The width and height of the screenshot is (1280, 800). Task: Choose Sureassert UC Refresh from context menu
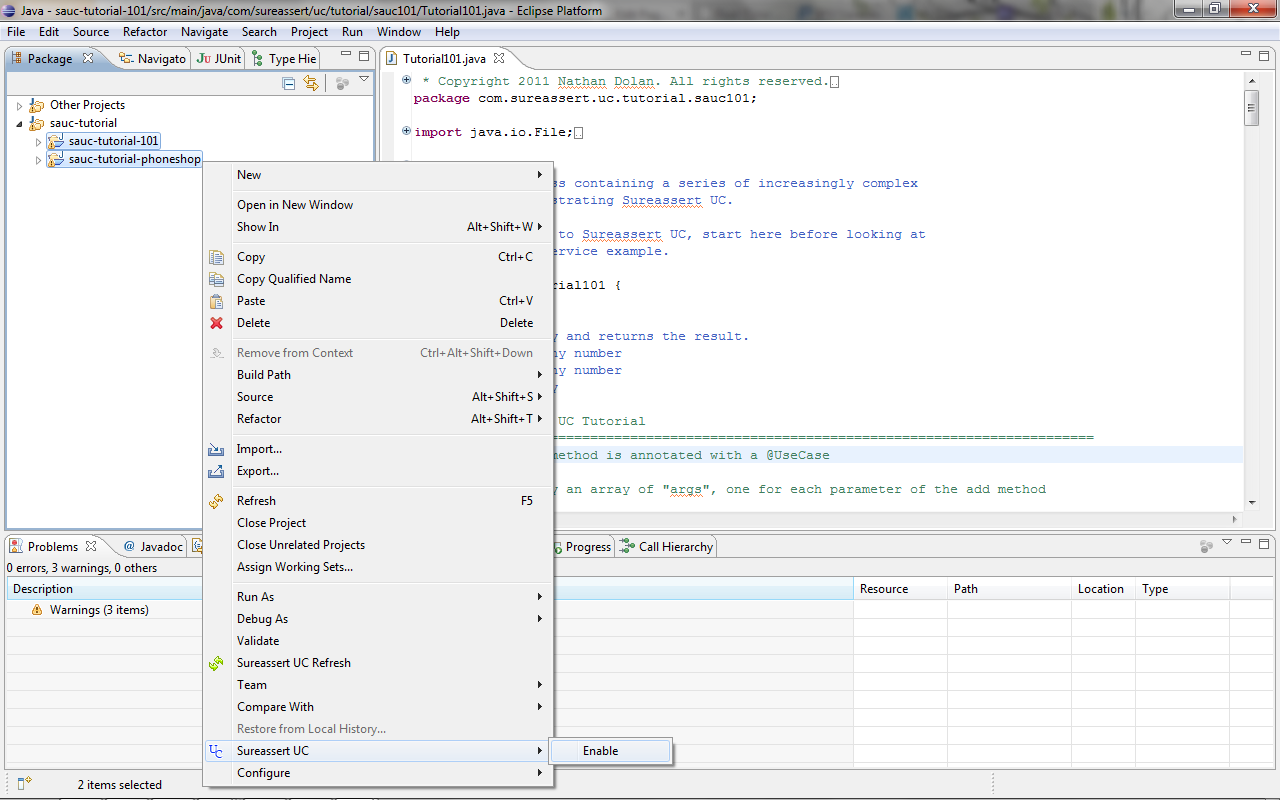pos(378,663)
